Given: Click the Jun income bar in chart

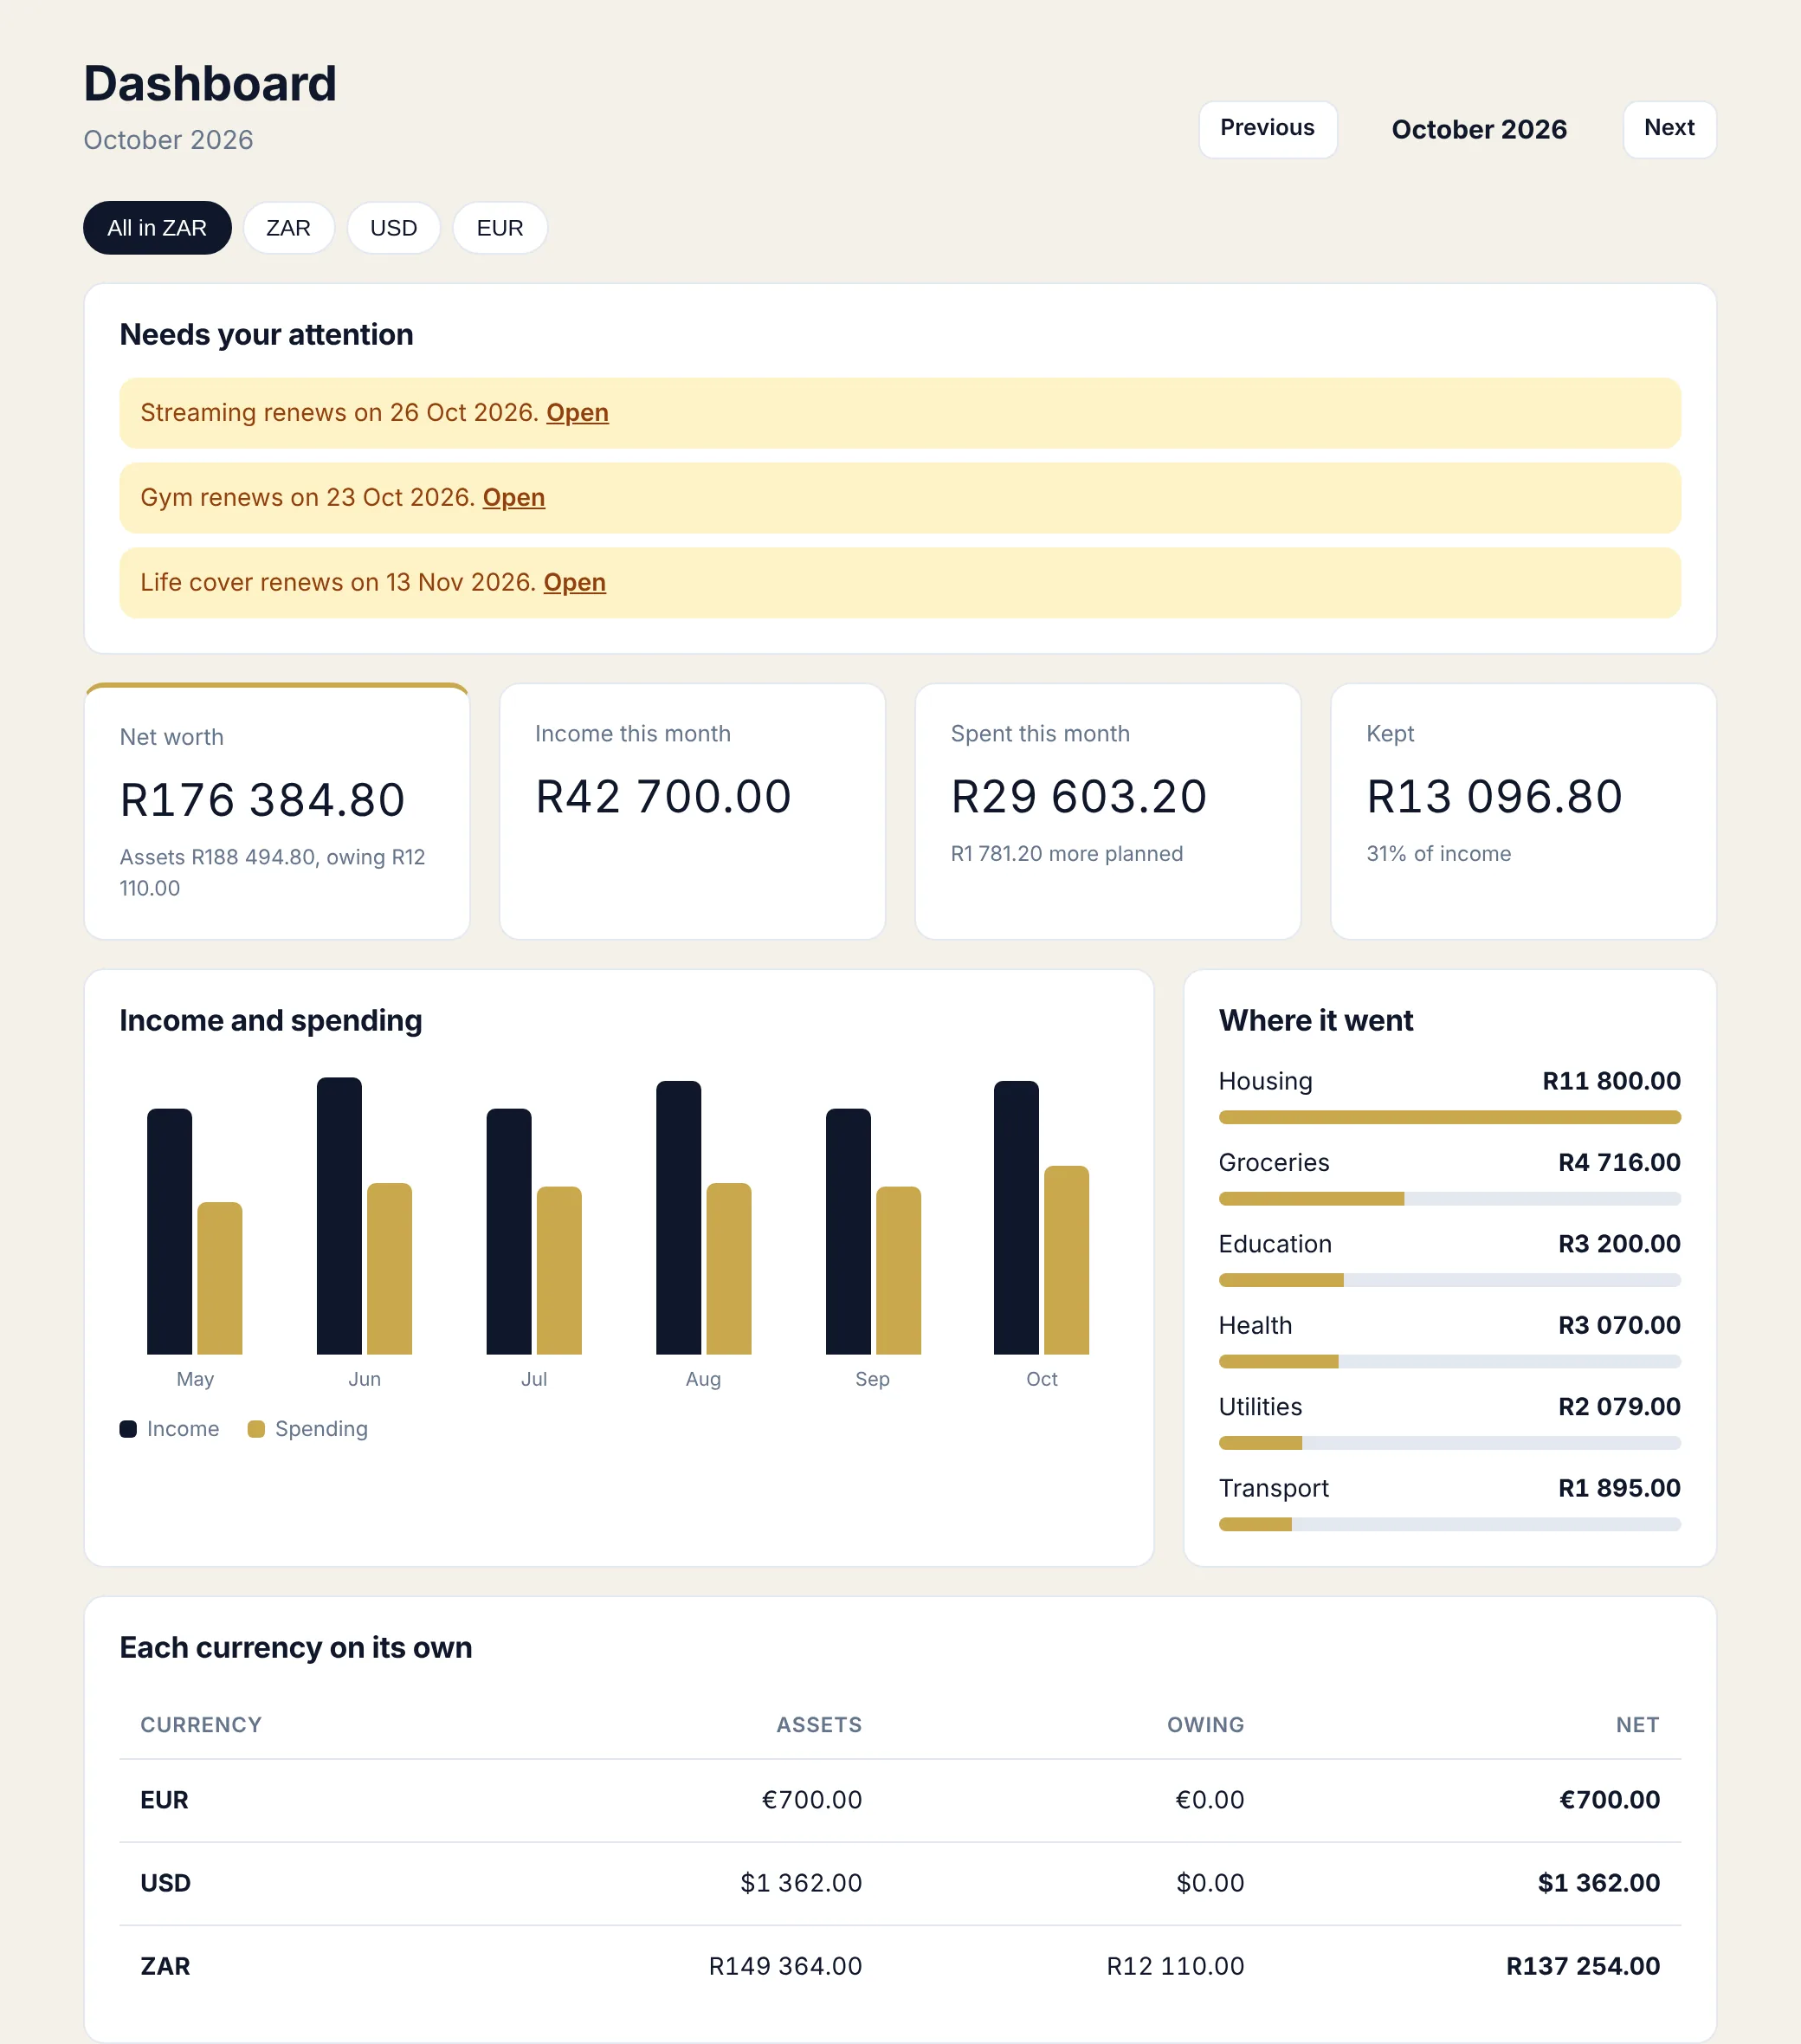Looking at the screenshot, I should pos(339,1216).
